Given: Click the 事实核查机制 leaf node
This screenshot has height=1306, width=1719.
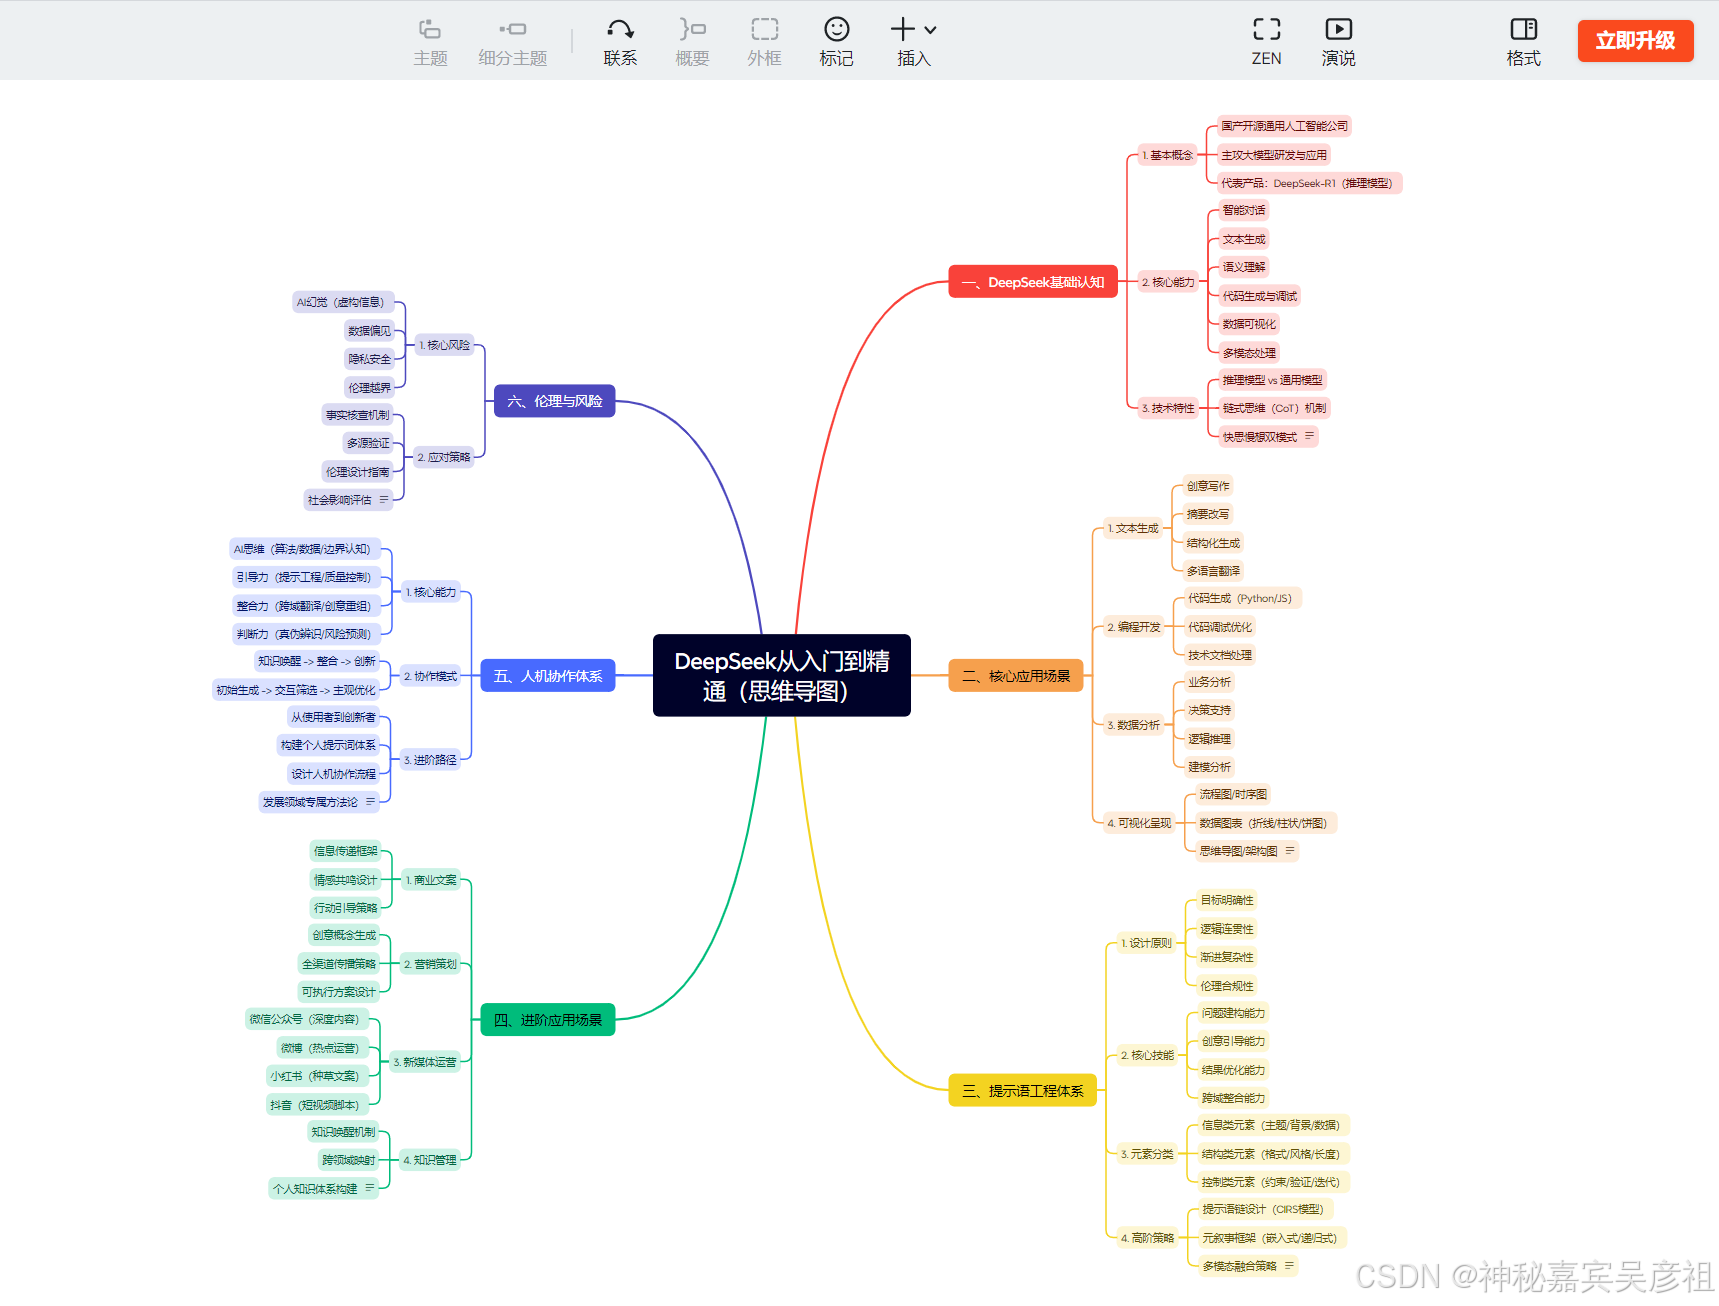Looking at the screenshot, I should [x=357, y=415].
